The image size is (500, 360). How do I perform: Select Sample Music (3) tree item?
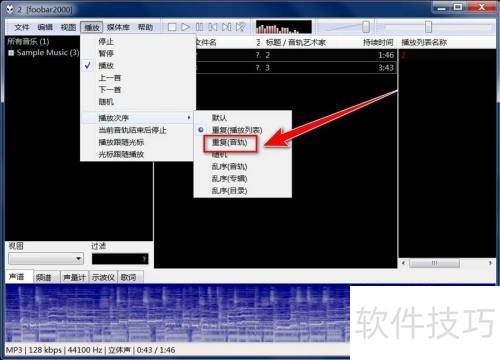tap(48, 53)
